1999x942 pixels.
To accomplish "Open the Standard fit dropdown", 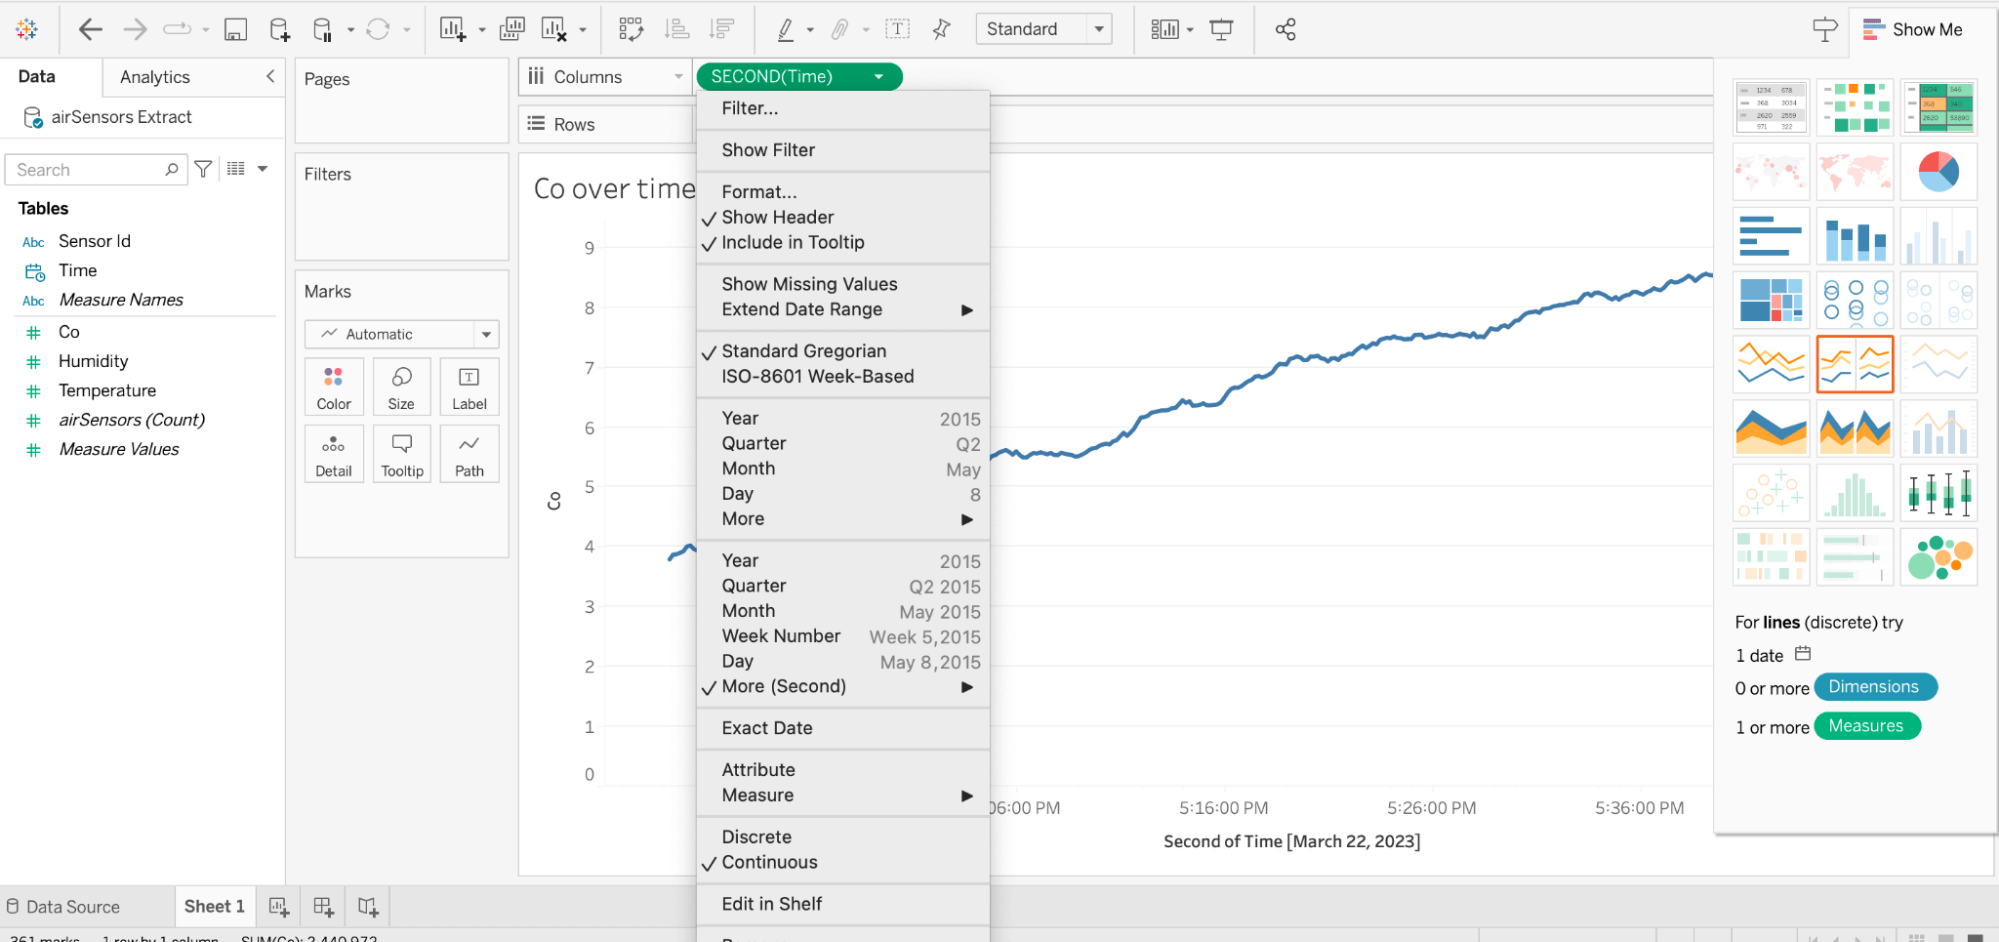I will tap(1044, 29).
